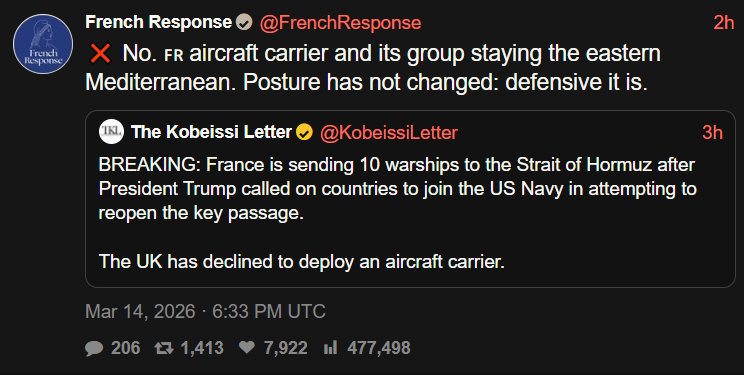The width and height of the screenshot is (744, 375).
Task: Click the 2h timestamp on main tweet
Action: point(724,22)
